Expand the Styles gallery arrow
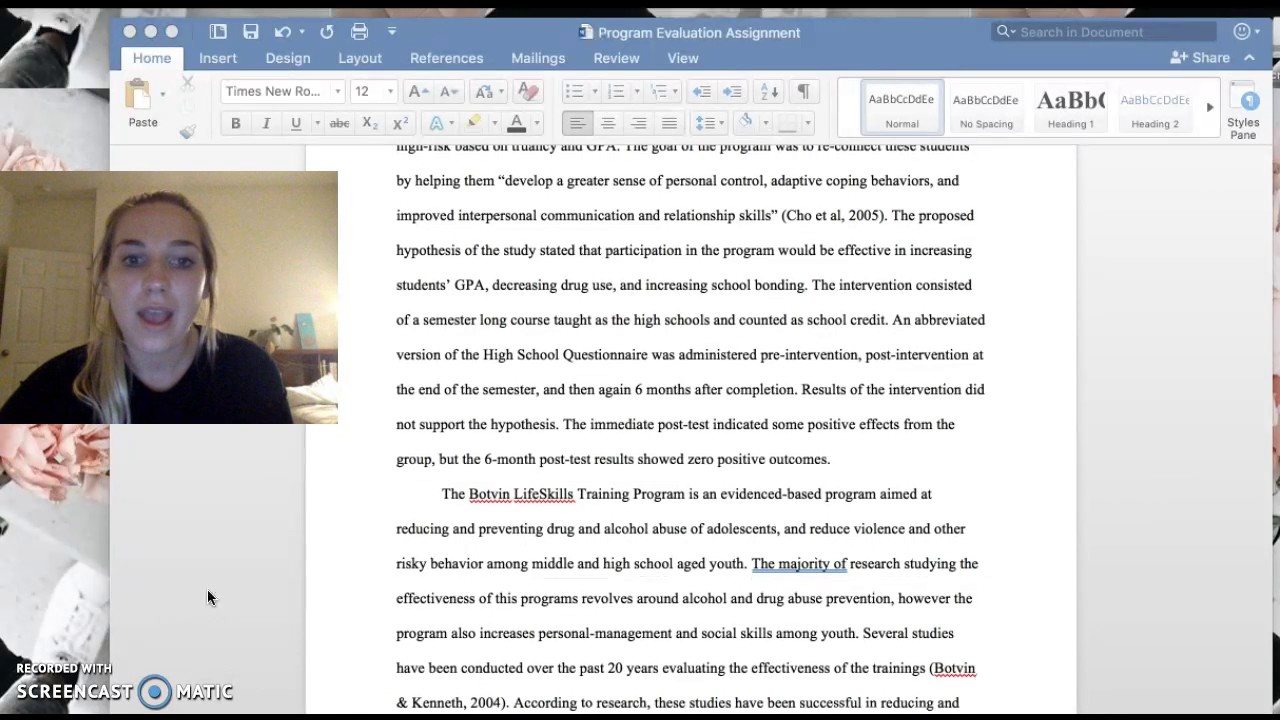 point(1209,107)
